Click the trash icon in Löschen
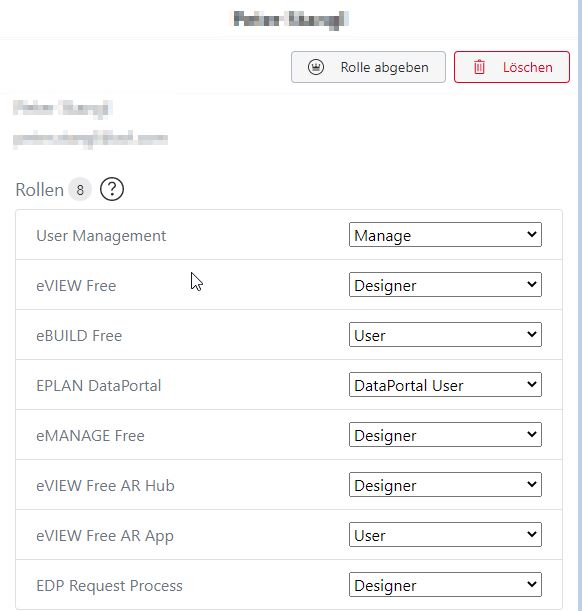The image size is (582, 611). 479,67
